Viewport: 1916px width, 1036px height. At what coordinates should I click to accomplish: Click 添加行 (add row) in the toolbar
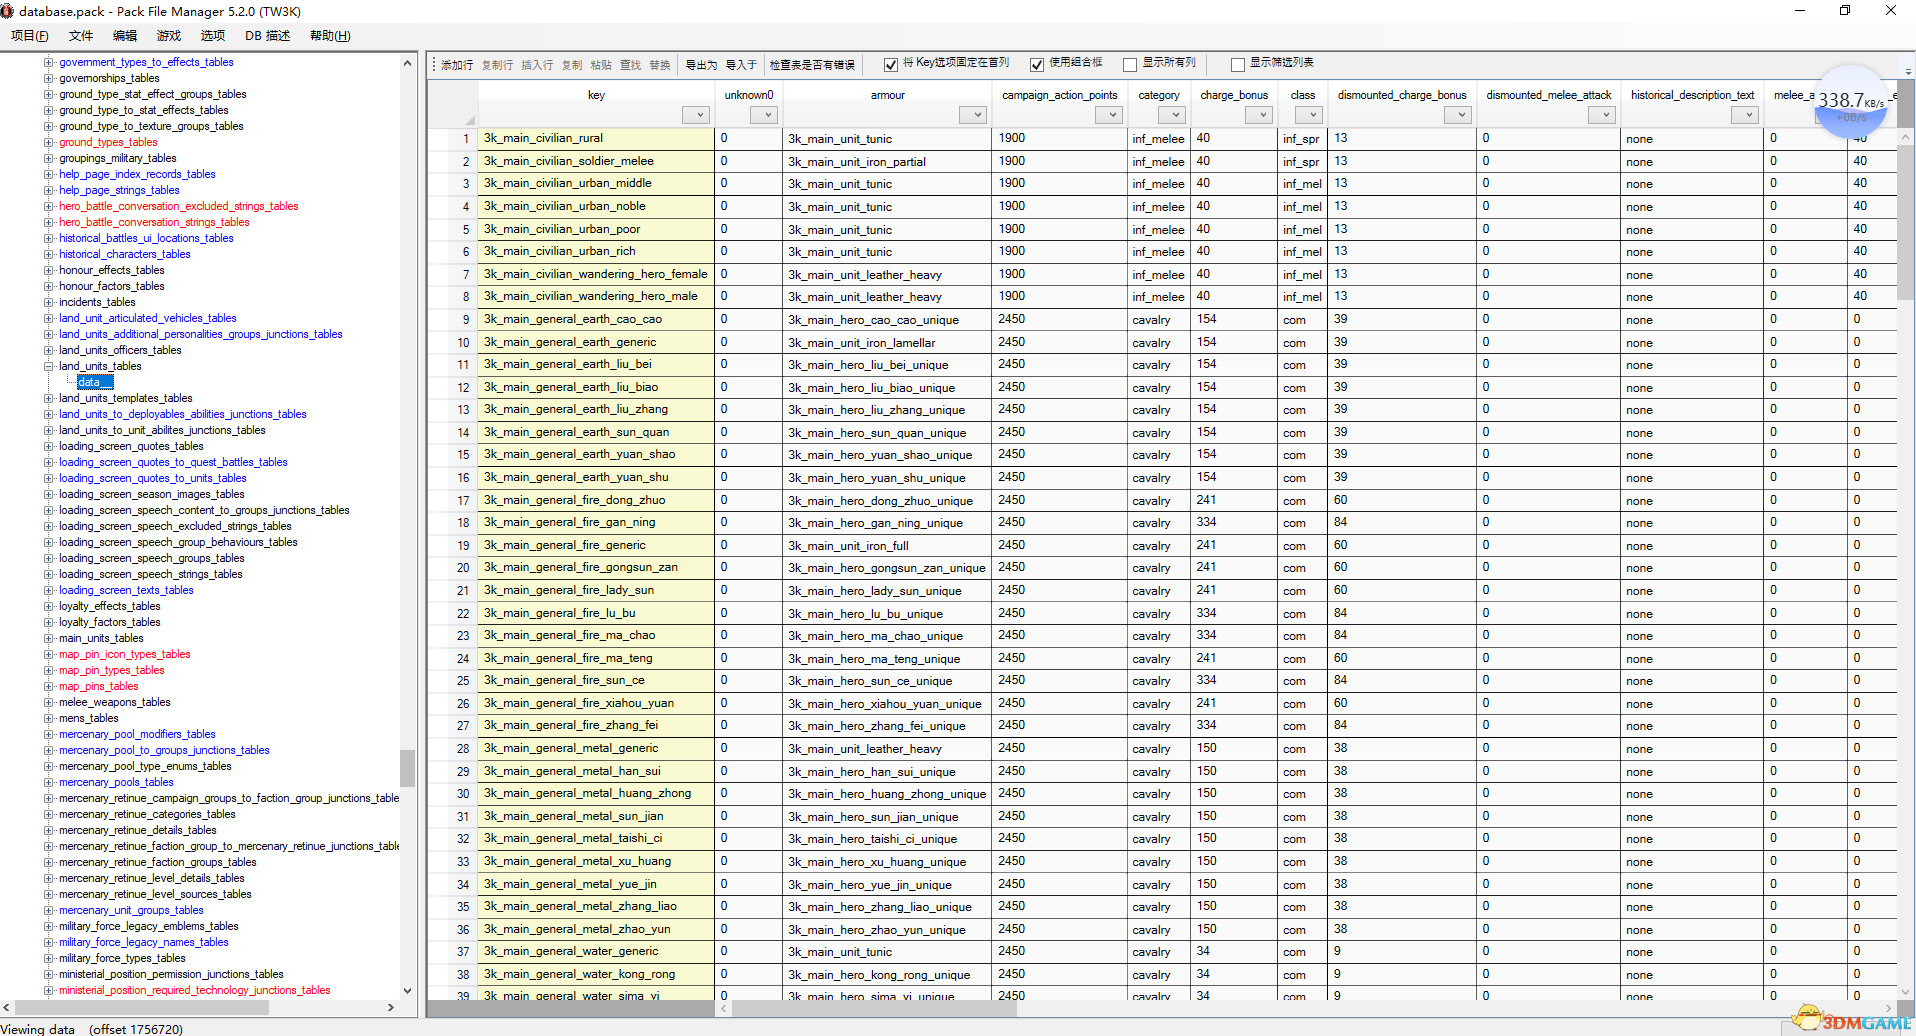point(456,65)
